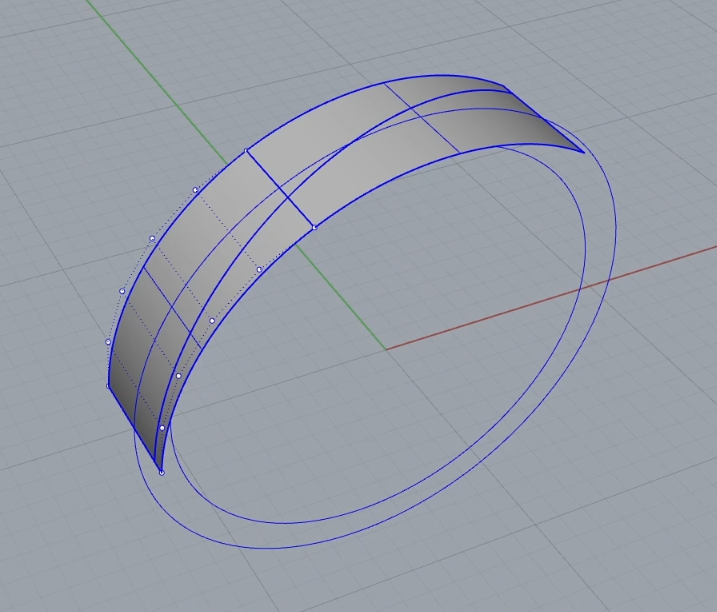Viewport: 717px width, 612px height.
Task: Select the inner-row control point just below the thick isocurve
Action: tap(259, 269)
